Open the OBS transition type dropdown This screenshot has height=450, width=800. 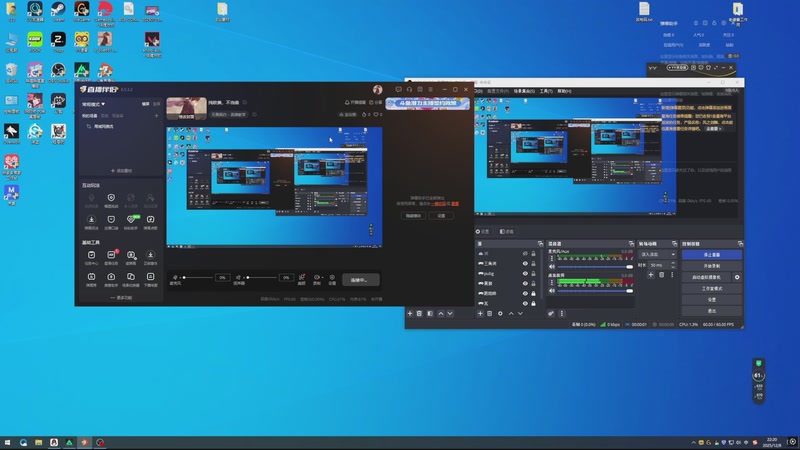tap(658, 254)
